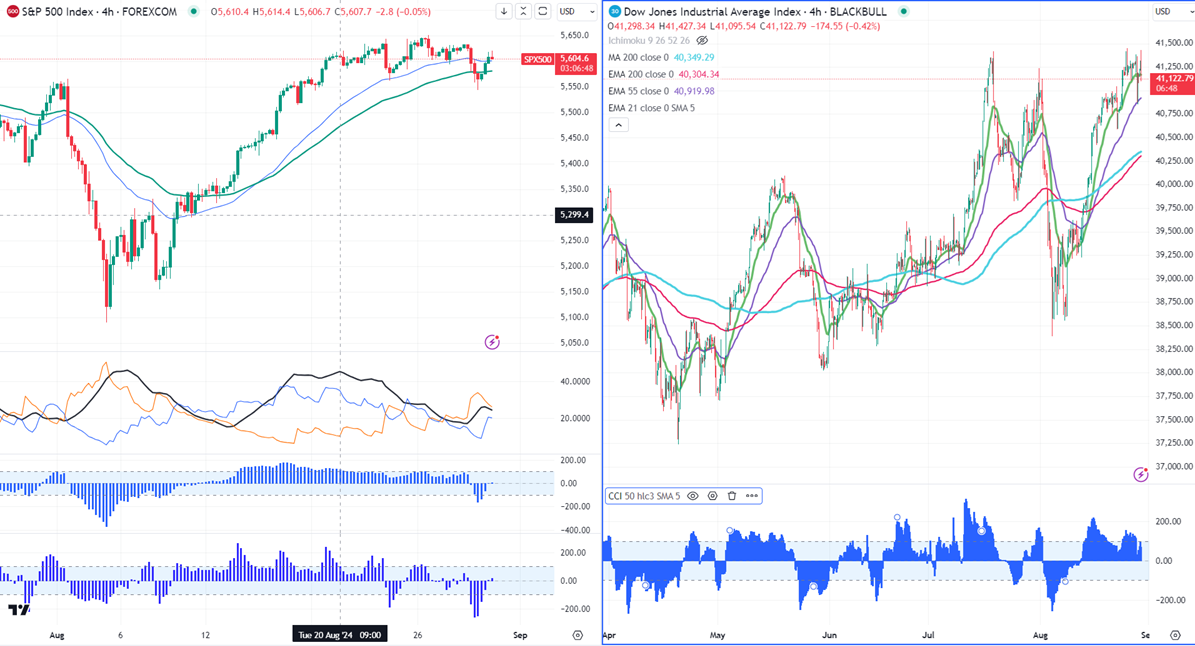The height and width of the screenshot is (646, 1195).
Task: Click the CCI 50 hlc3 SMA 5 label
Action: (644, 496)
